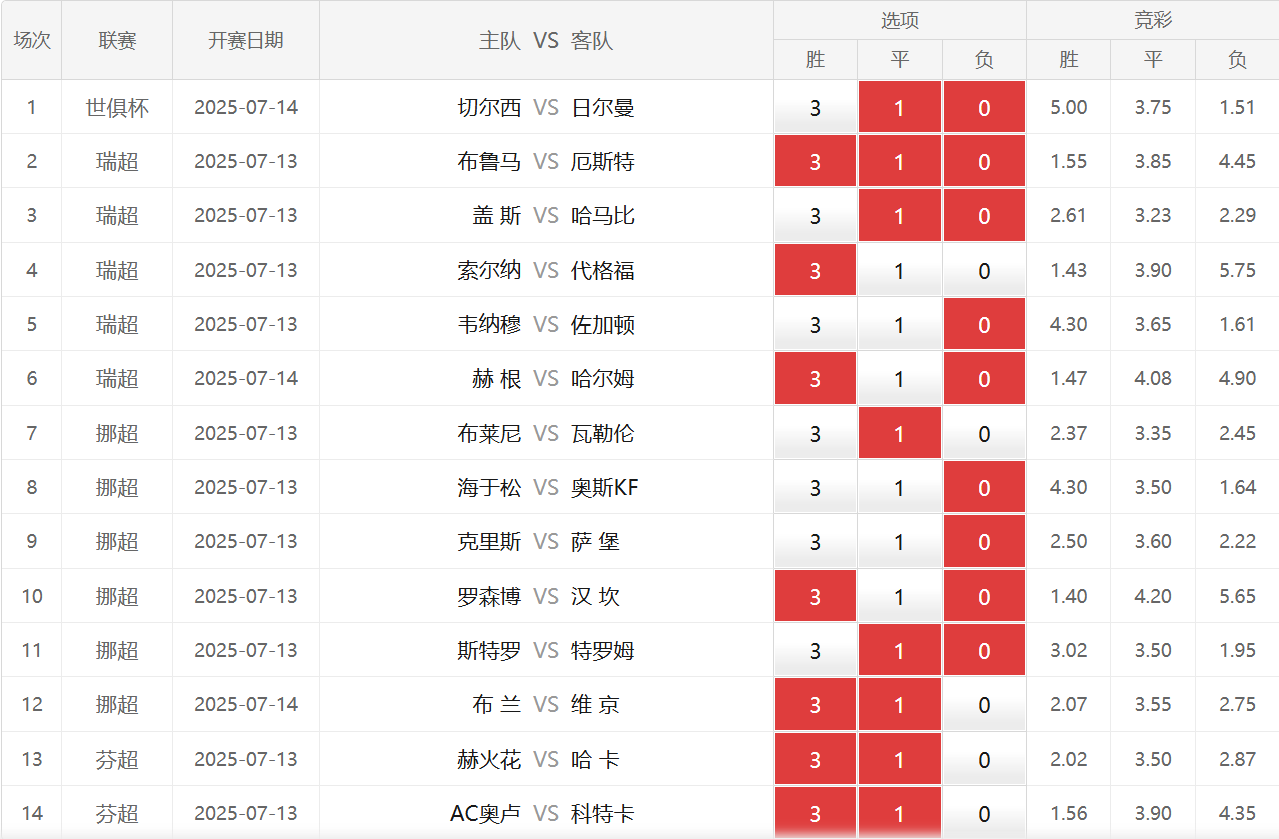
Task: Click away team 科特卡
Action: pyautogui.click(x=602, y=813)
